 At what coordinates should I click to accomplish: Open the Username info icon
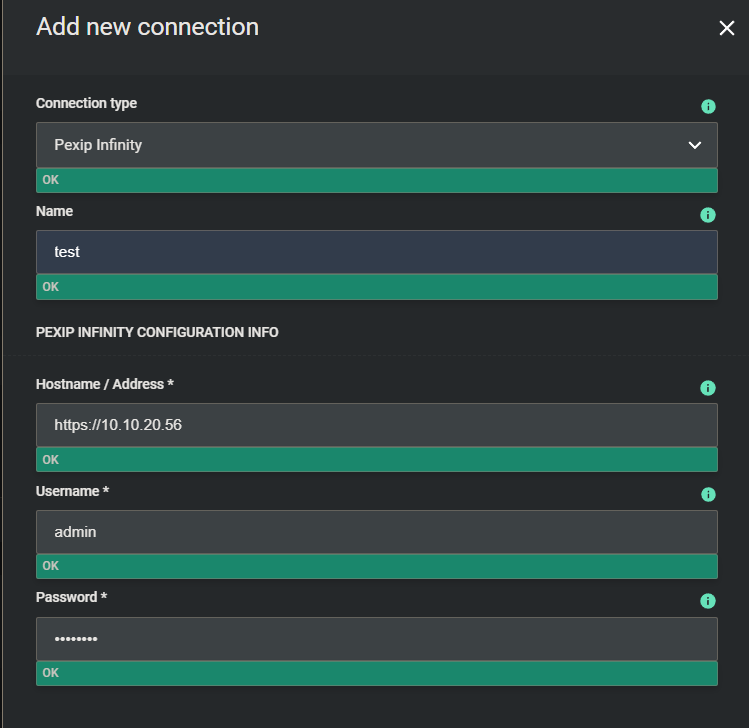coord(708,494)
